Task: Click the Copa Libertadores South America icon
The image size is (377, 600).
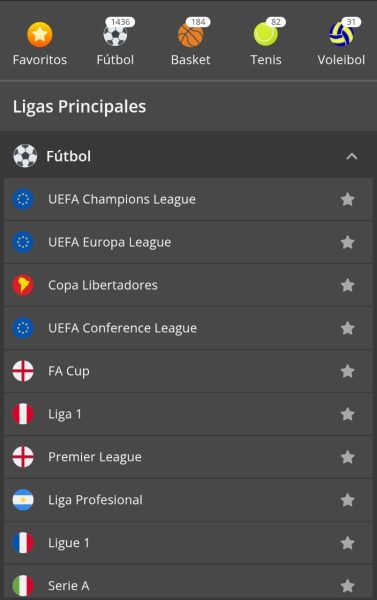Action: click(23, 285)
